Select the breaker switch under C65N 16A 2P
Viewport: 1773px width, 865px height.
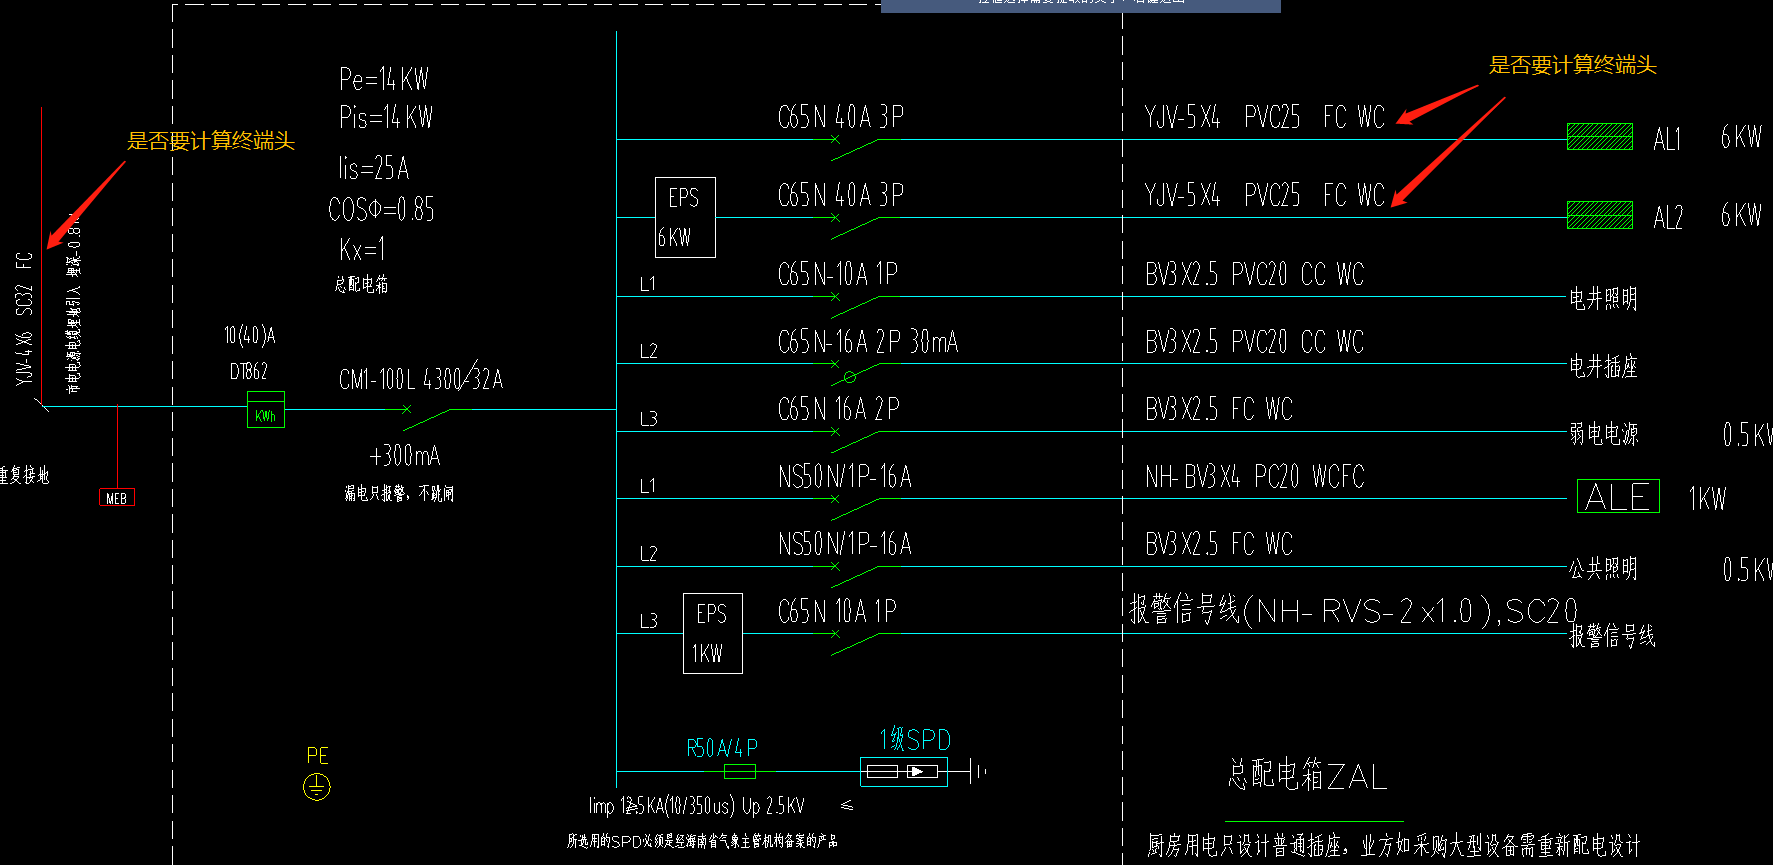[854, 441]
